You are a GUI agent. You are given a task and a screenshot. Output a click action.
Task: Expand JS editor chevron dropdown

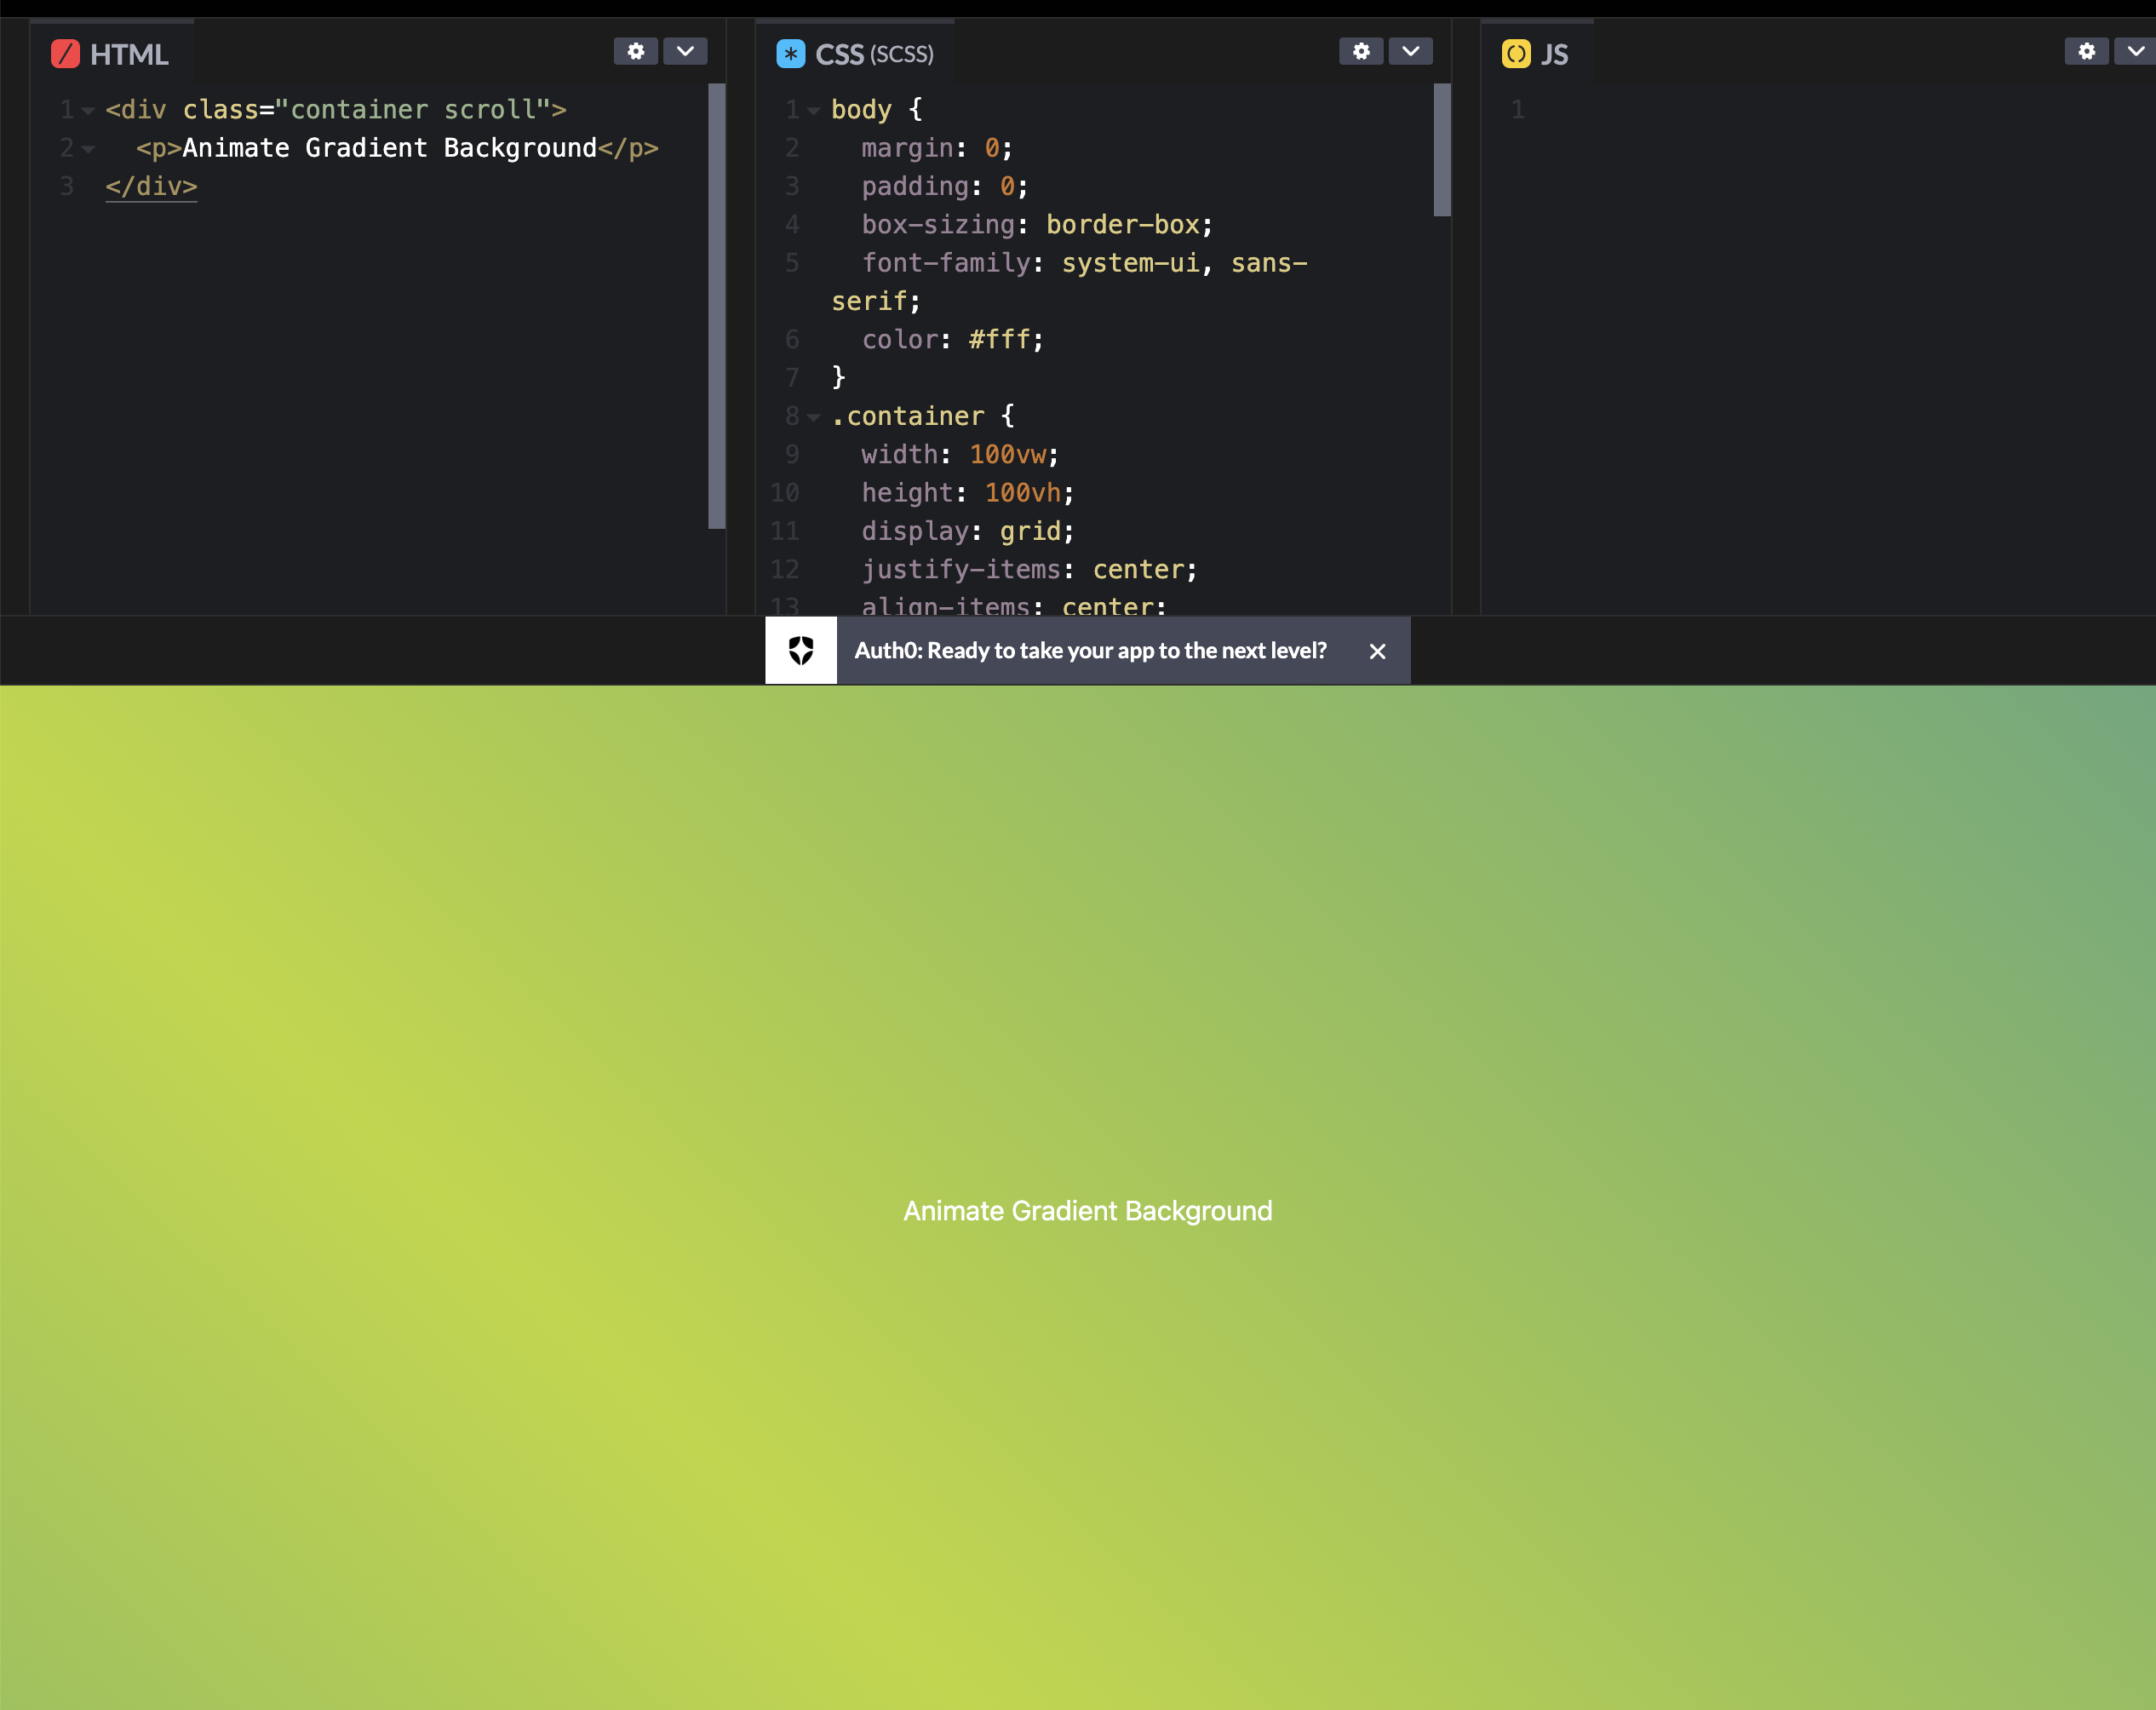[x=2135, y=51]
